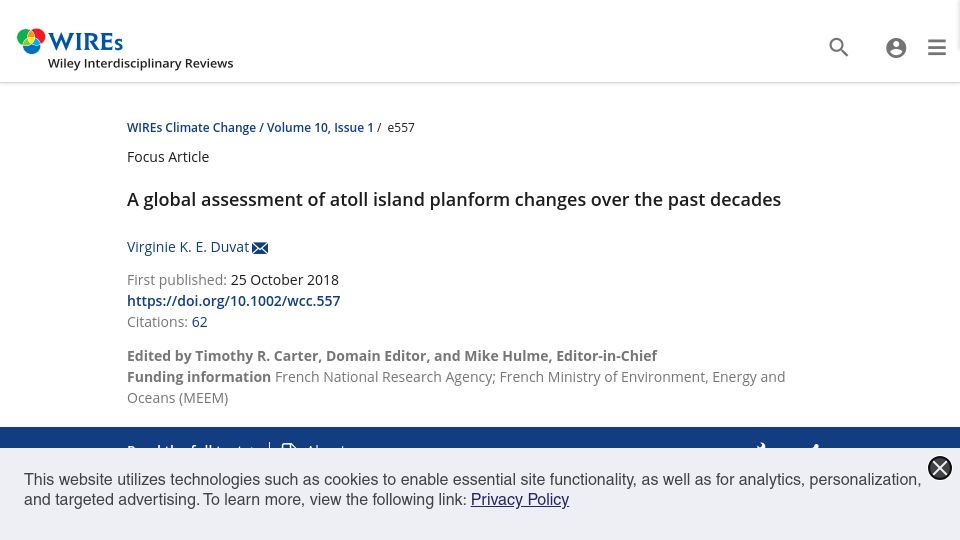Open author Virginie K. E. Duvat link
The image size is (960, 540).
click(188, 247)
